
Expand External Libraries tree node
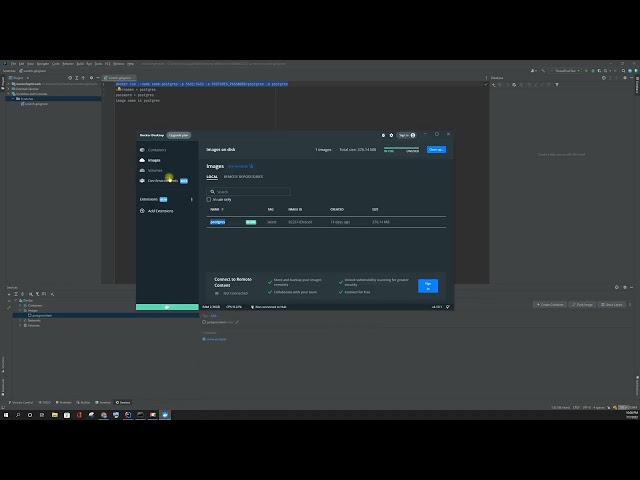coord(9,89)
